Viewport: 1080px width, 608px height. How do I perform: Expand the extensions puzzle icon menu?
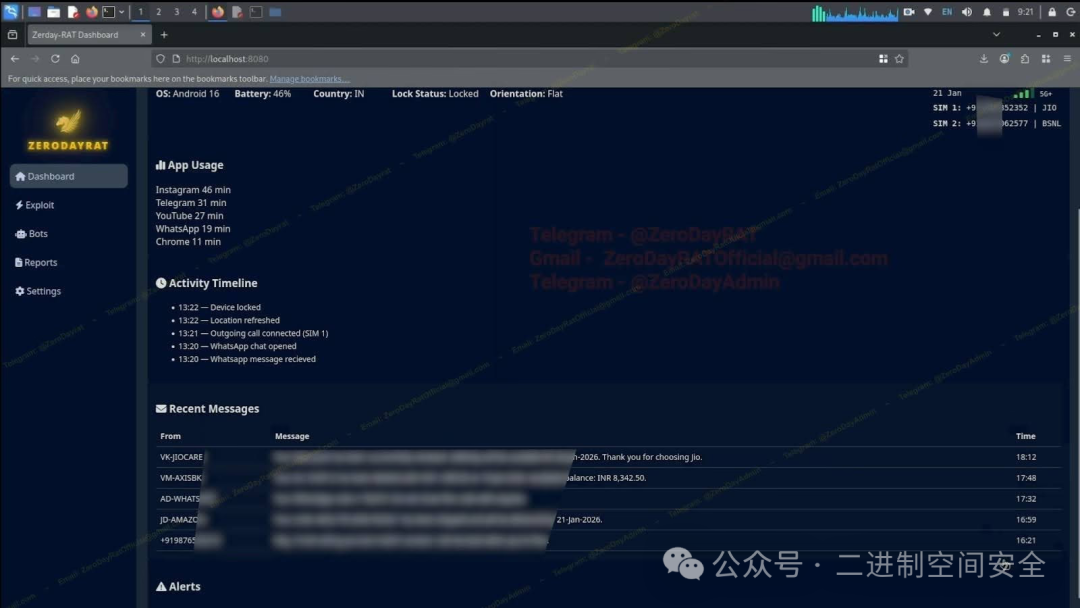point(1026,59)
